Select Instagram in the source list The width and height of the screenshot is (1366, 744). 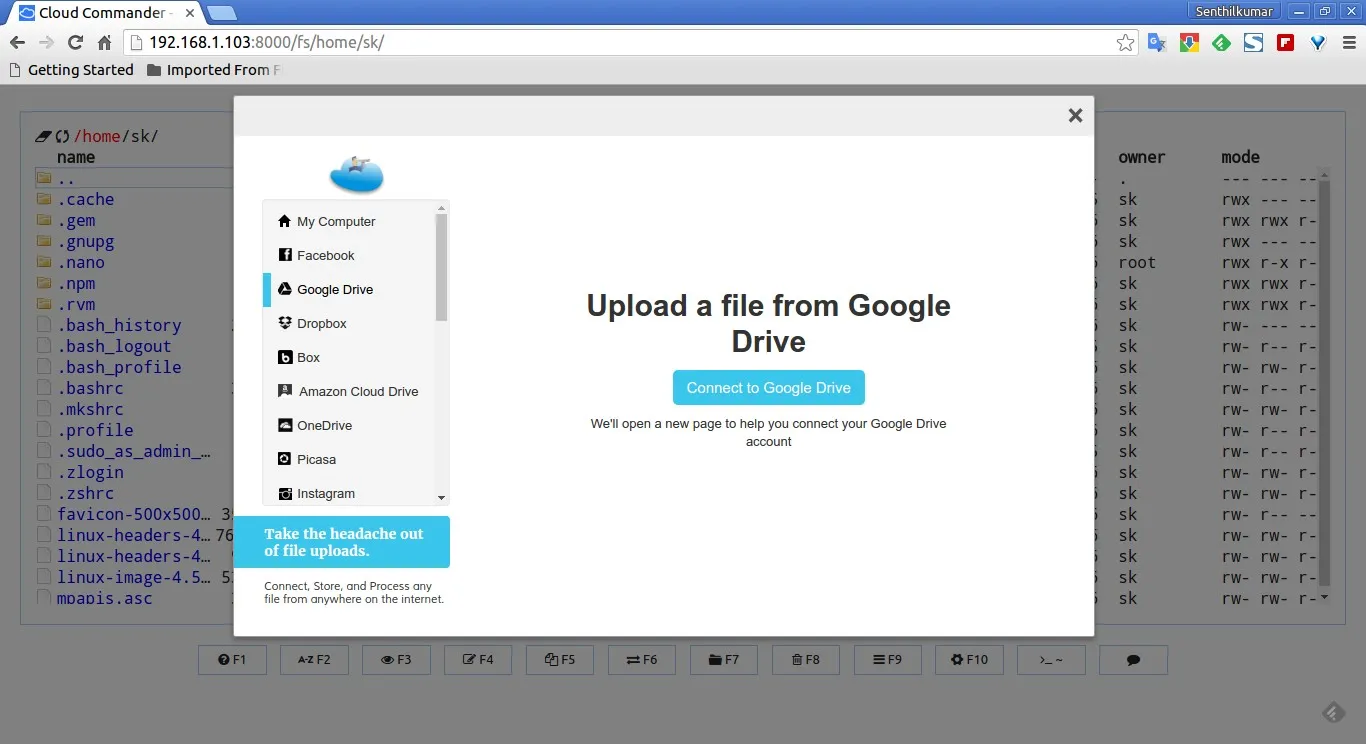[325, 493]
